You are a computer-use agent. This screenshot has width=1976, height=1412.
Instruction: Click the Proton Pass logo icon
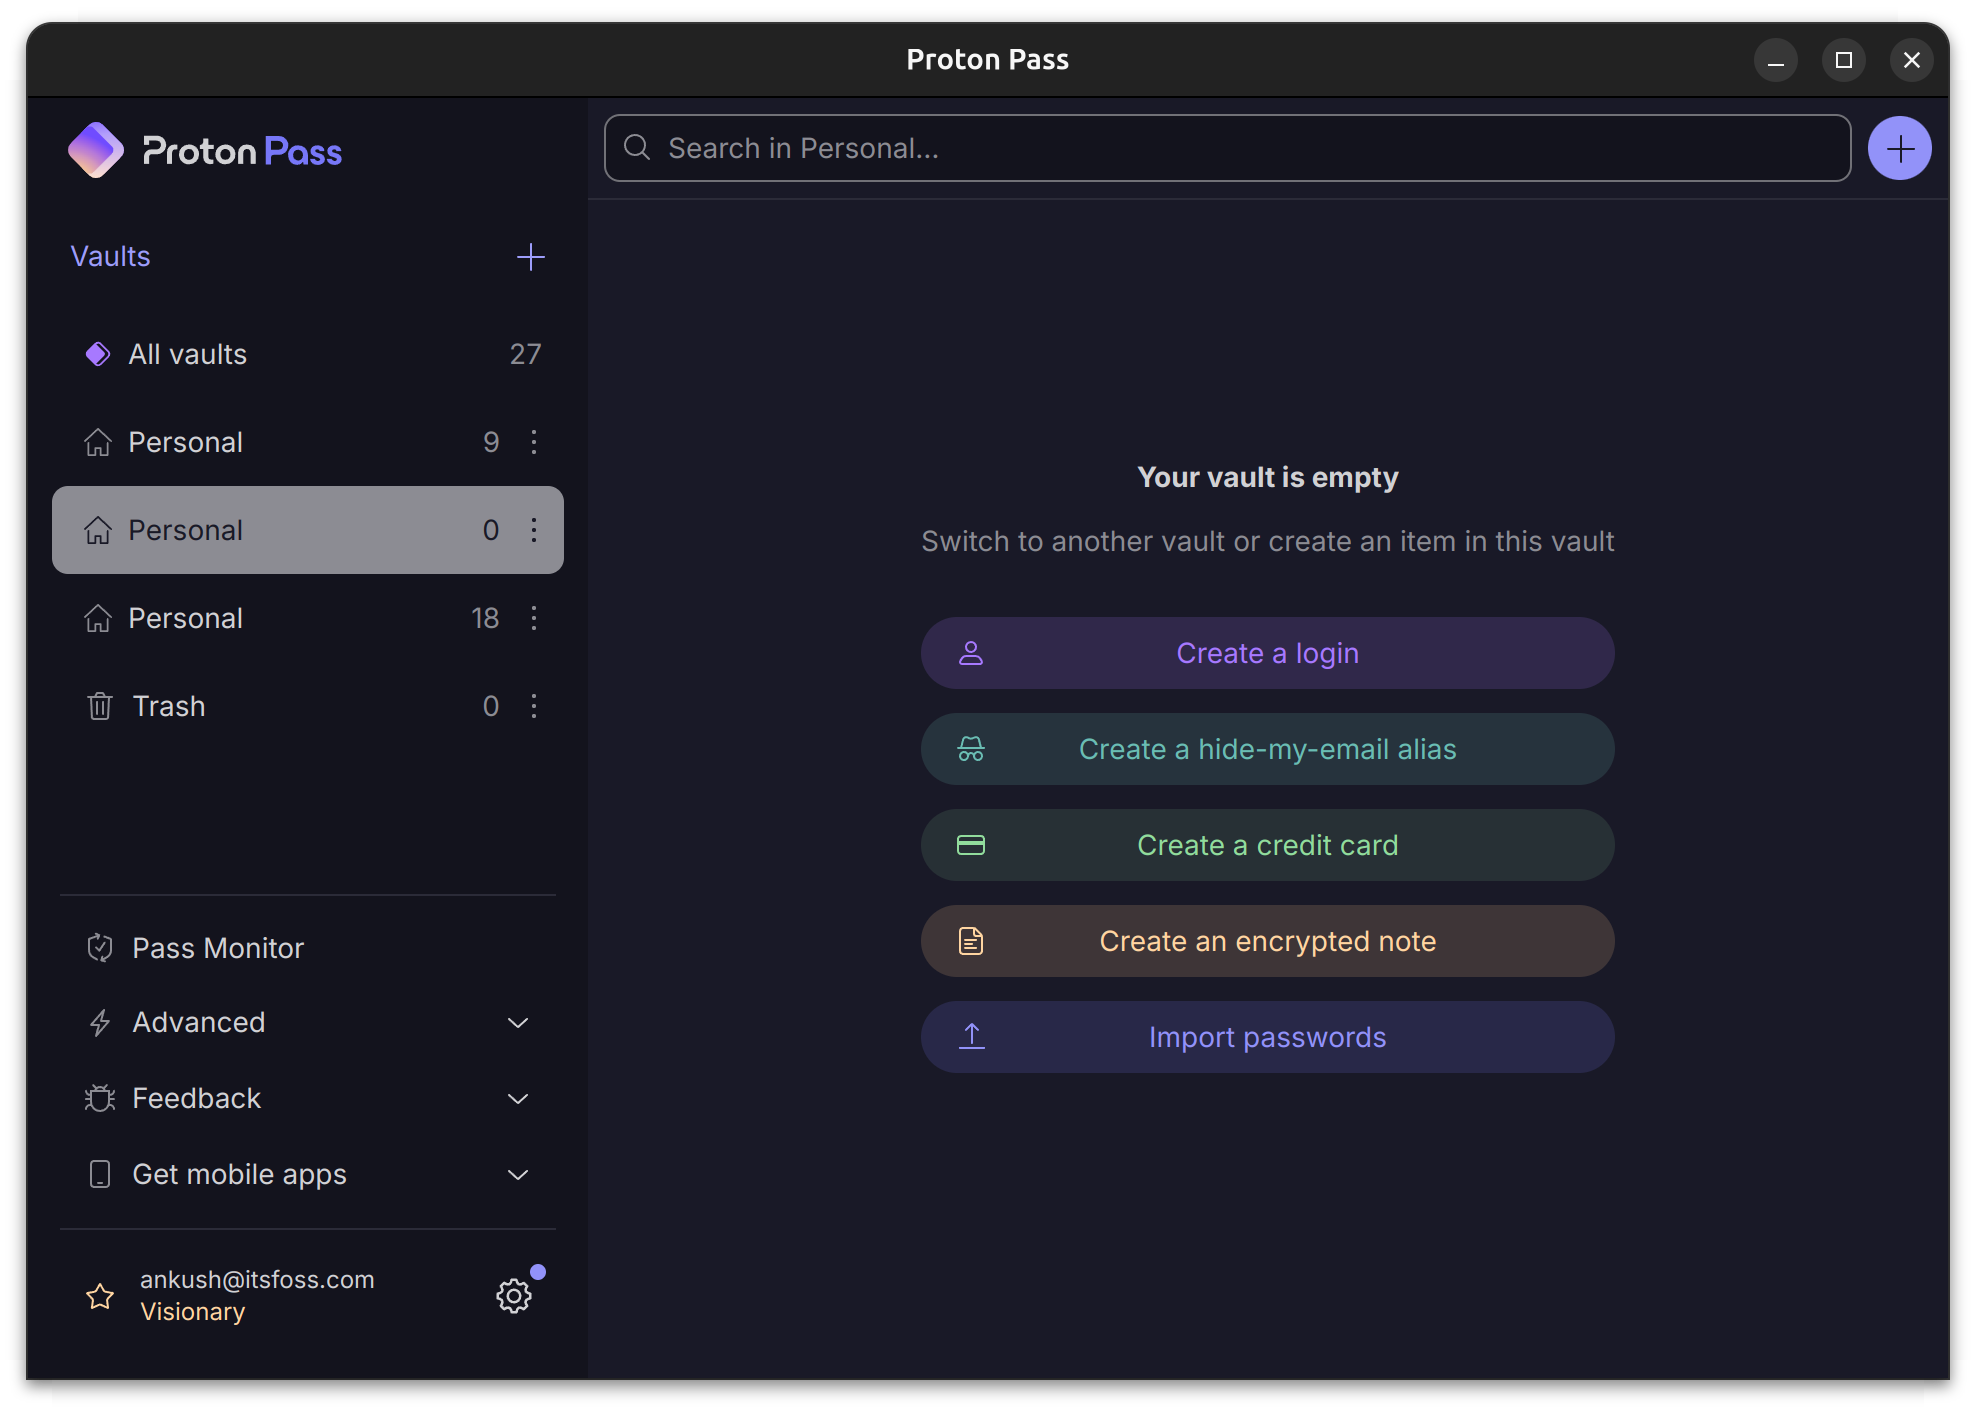[96, 149]
